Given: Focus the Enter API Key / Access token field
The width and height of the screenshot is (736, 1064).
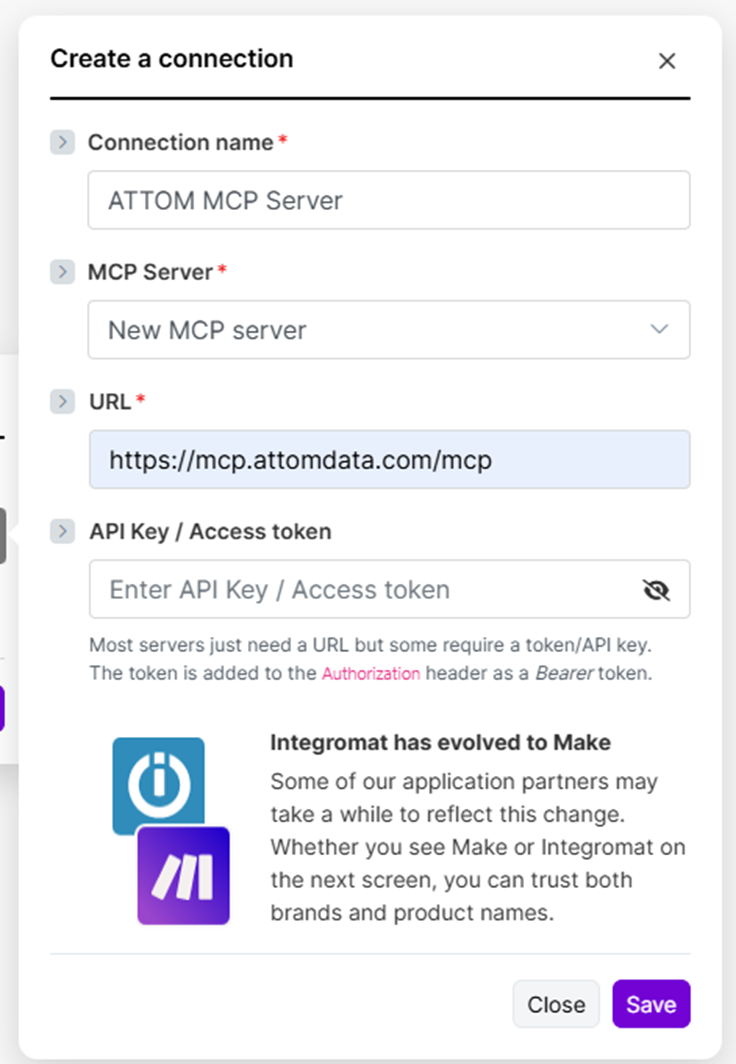Looking at the screenshot, I should 389,589.
